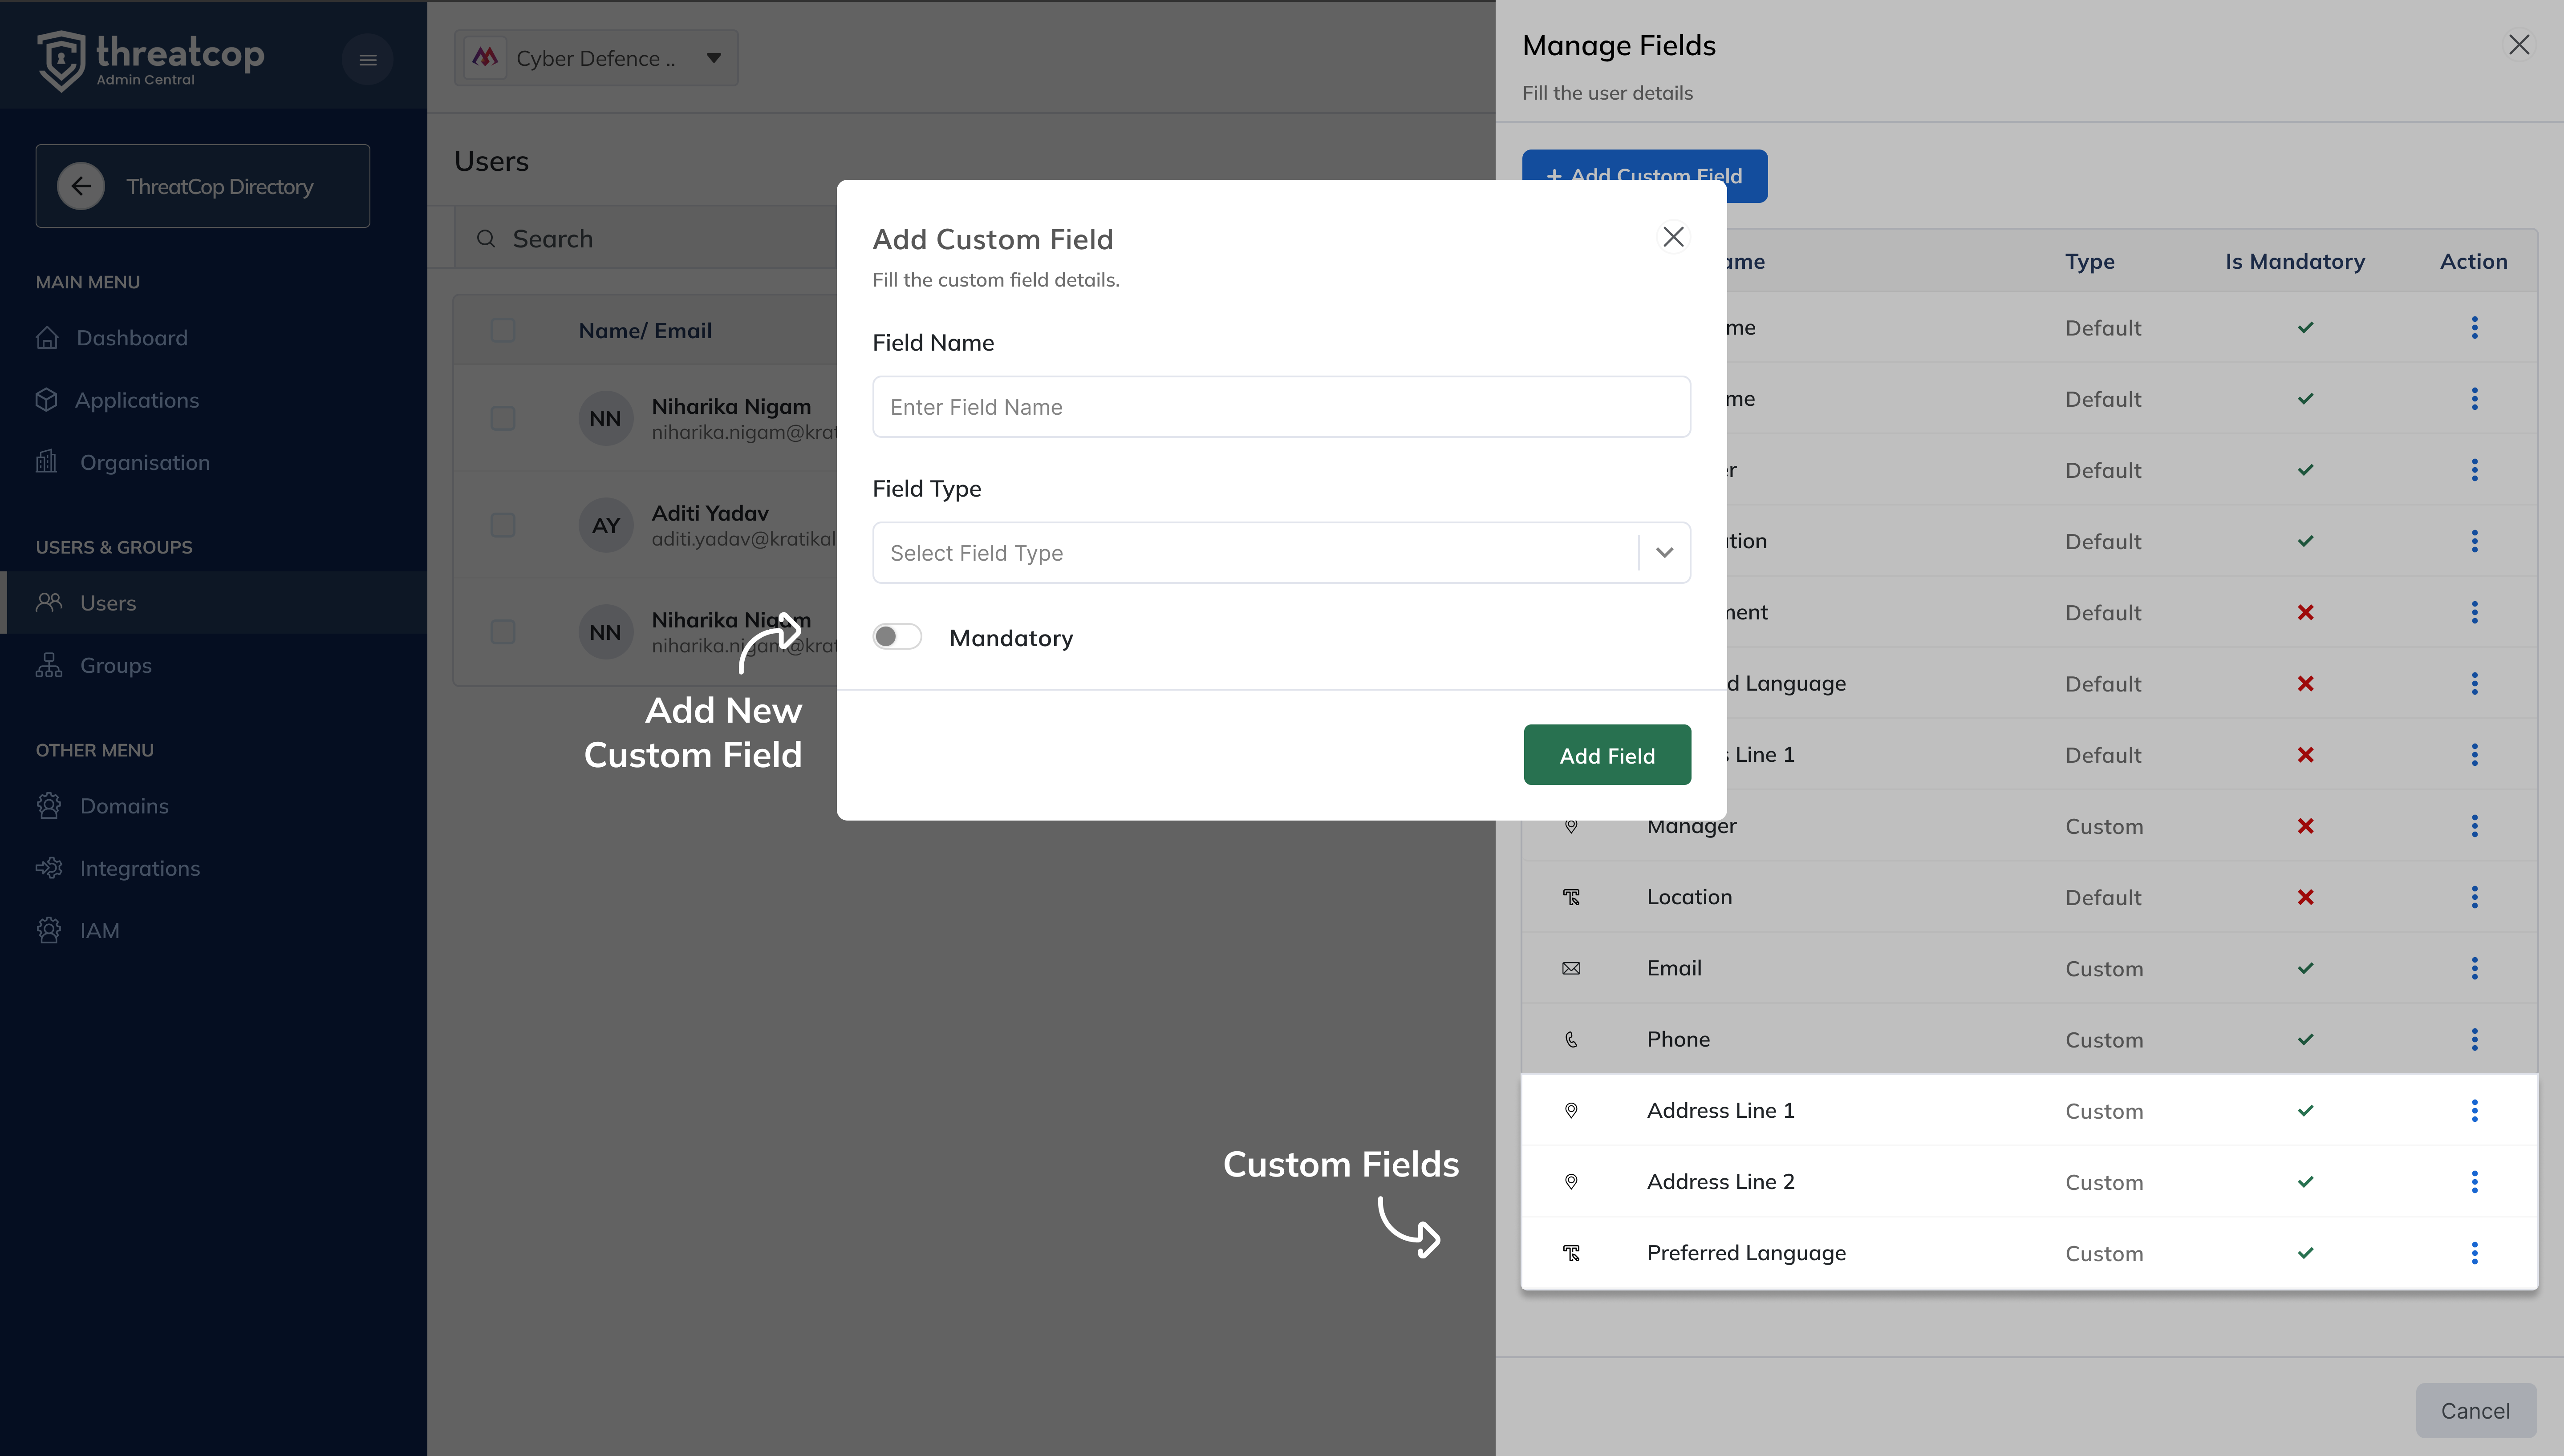The width and height of the screenshot is (2564, 1456).
Task: Click the Email field name
Action: coord(1674,968)
